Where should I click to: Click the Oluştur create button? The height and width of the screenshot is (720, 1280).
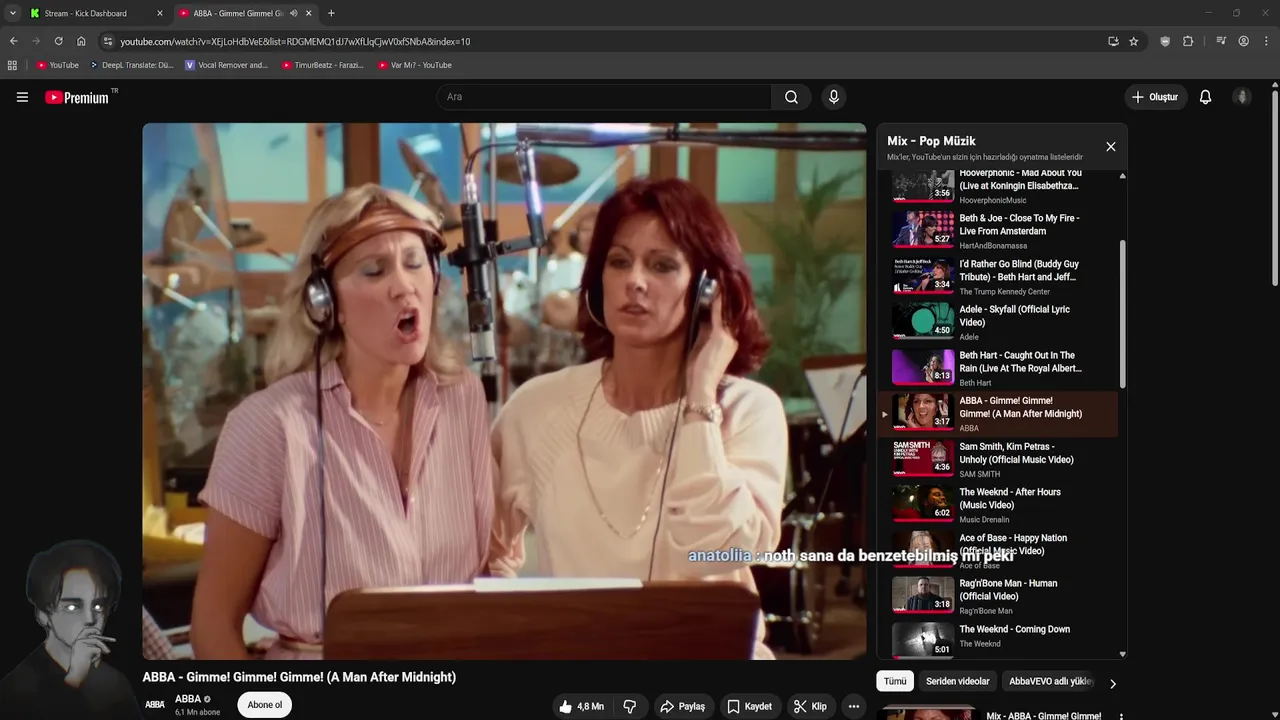coord(1154,97)
